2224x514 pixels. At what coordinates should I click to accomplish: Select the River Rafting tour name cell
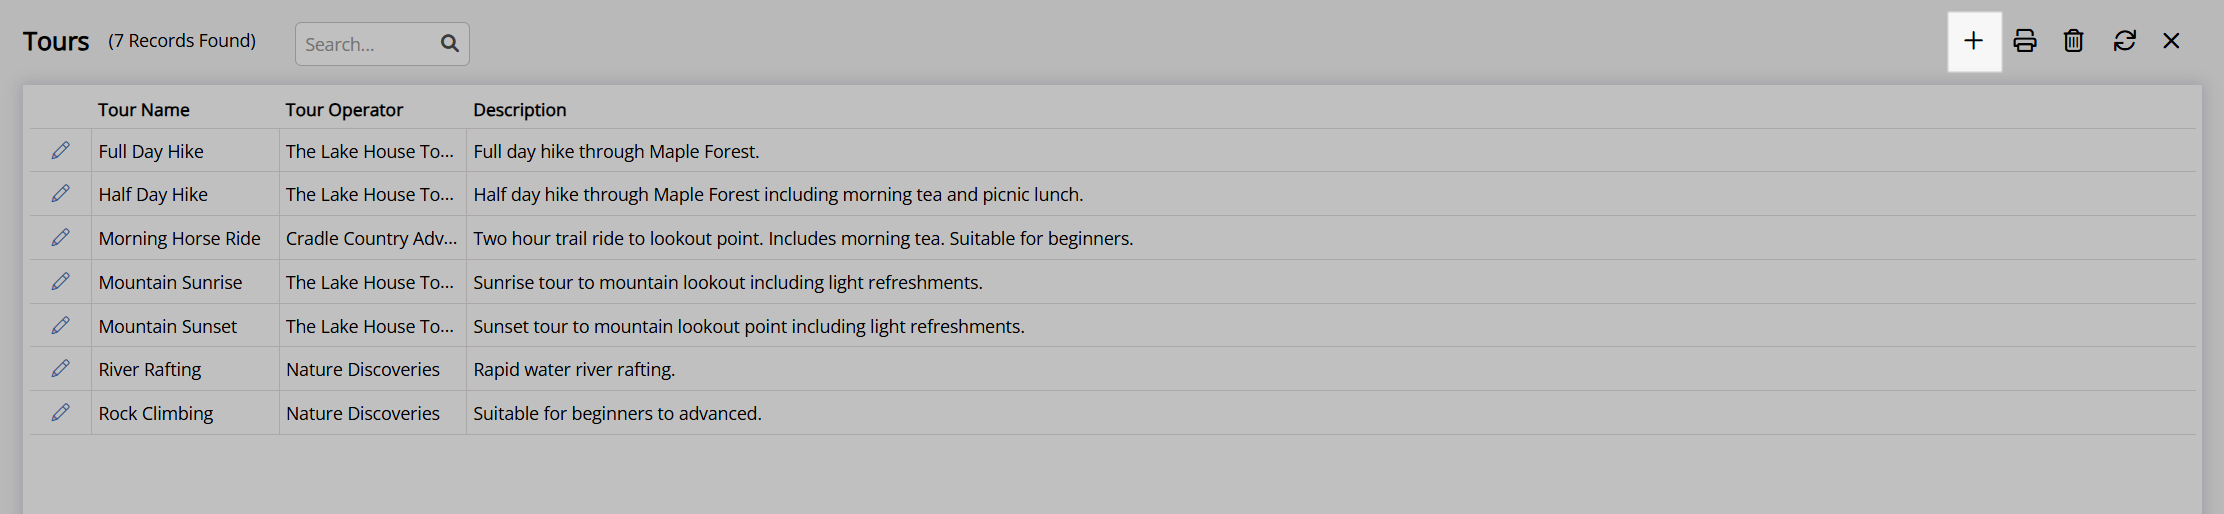point(185,369)
